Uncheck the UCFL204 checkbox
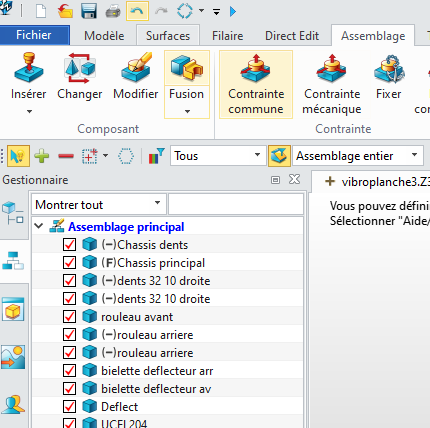The image size is (430, 428). (69, 423)
